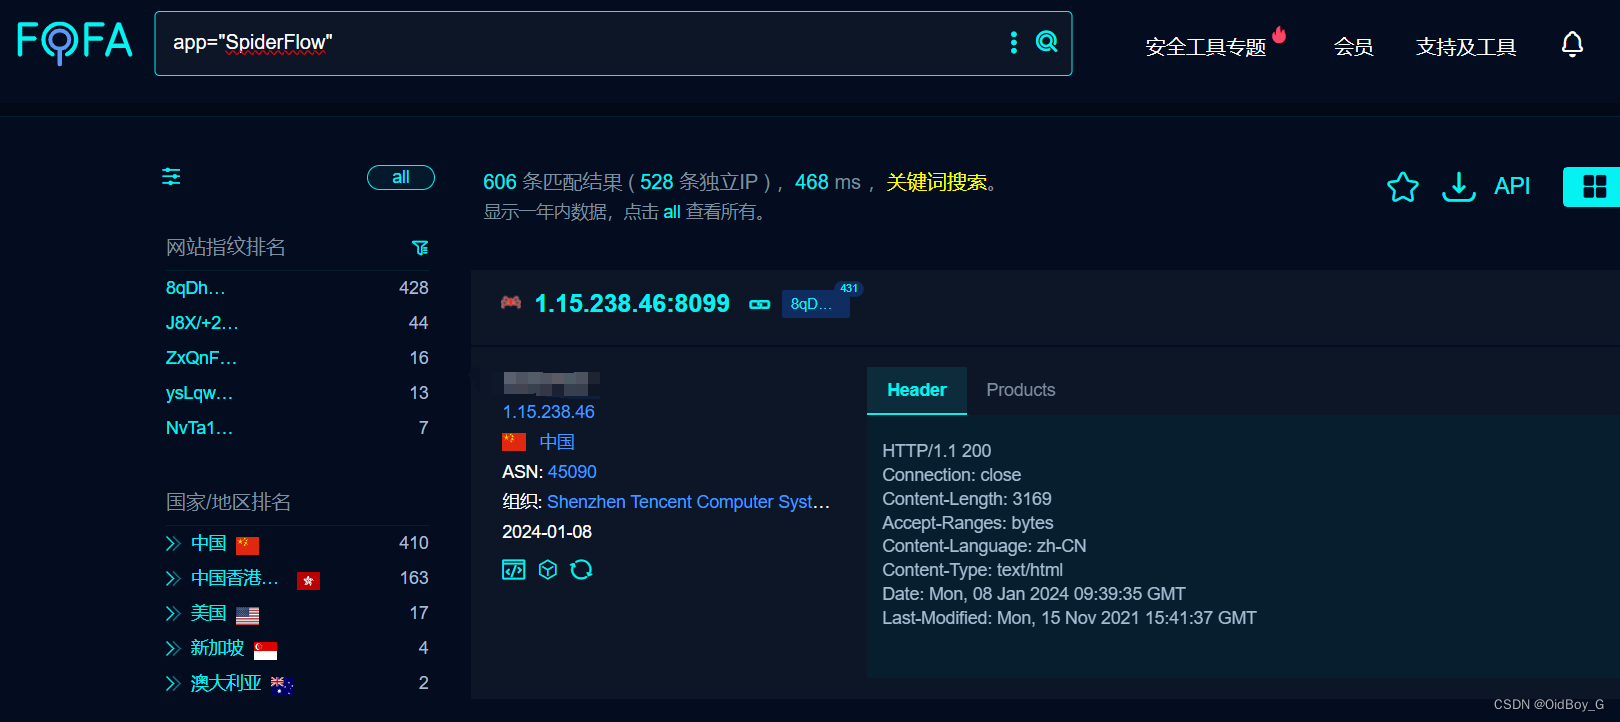
Task: View website source code icon
Action: [x=513, y=570]
